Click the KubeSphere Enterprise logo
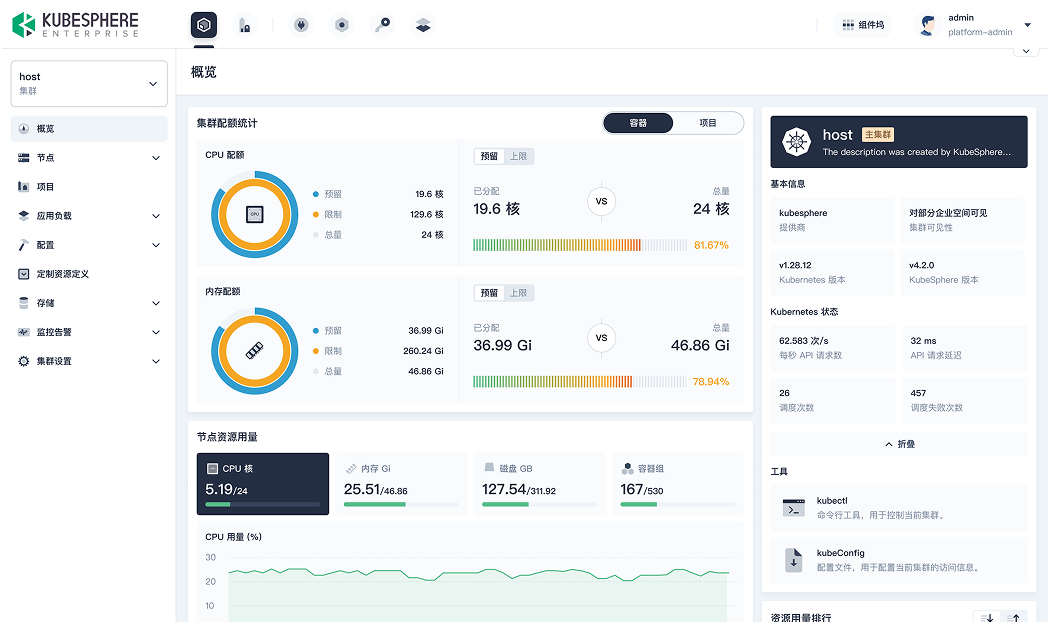 click(76, 25)
